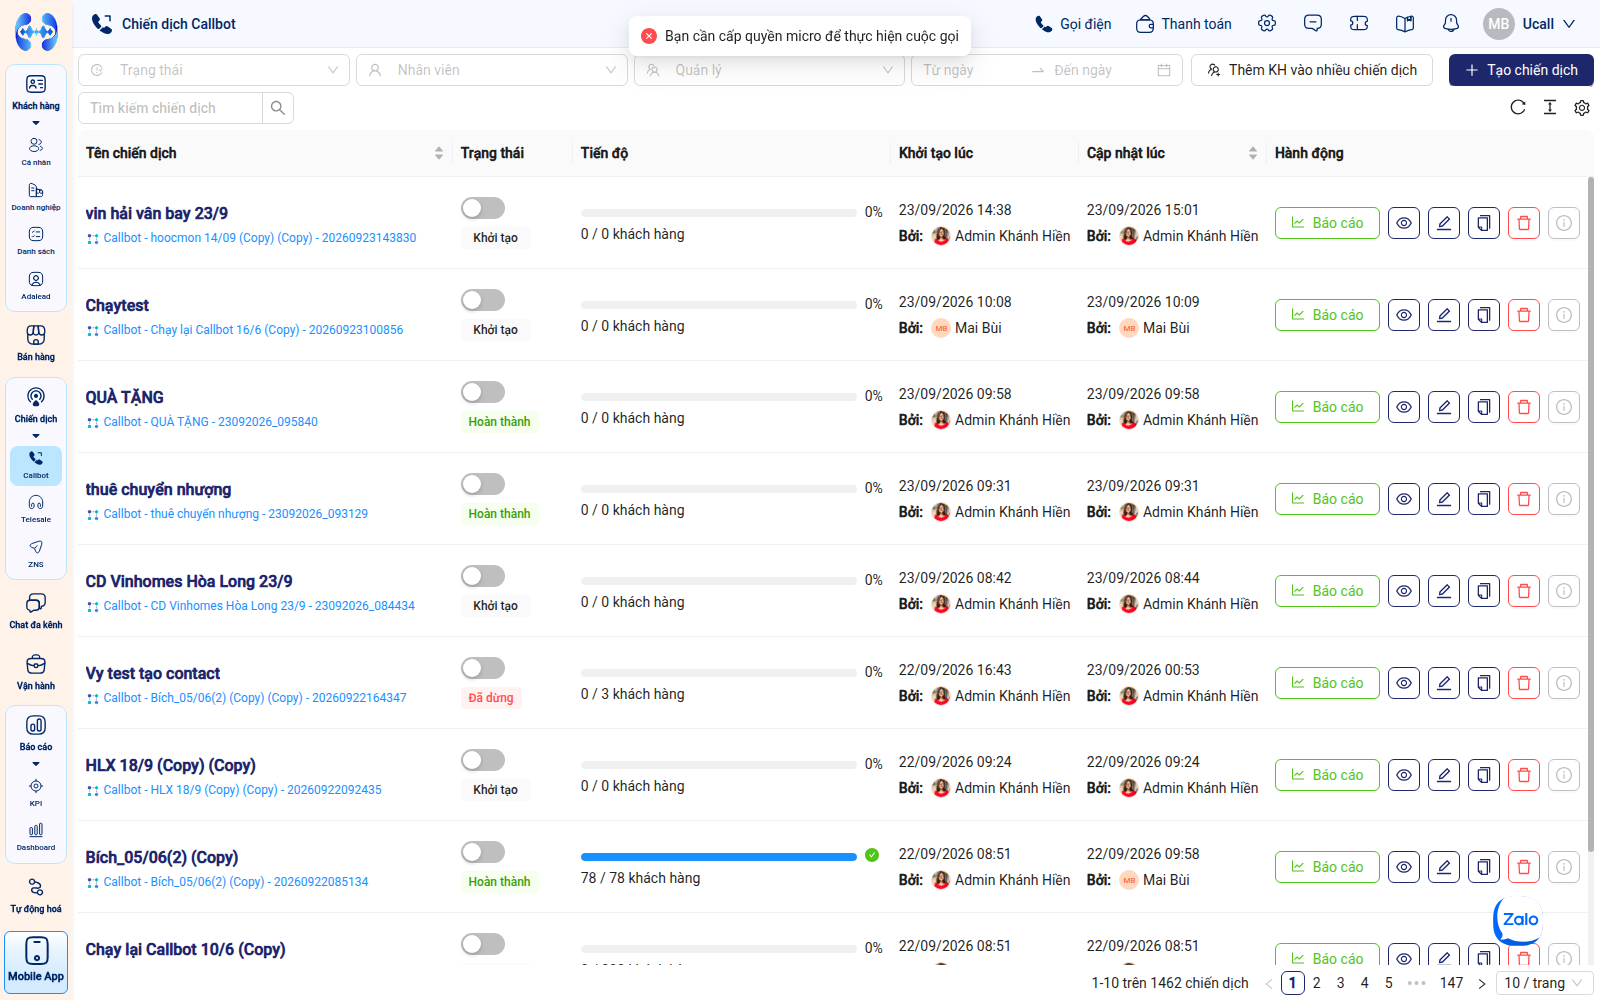Open Báo cáo for Chạytest campaign
1600x1000 pixels.
tap(1327, 315)
